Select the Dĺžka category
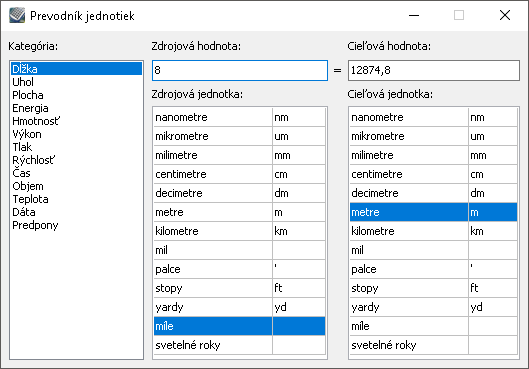Viewport: 529px width, 369px height. (76, 69)
